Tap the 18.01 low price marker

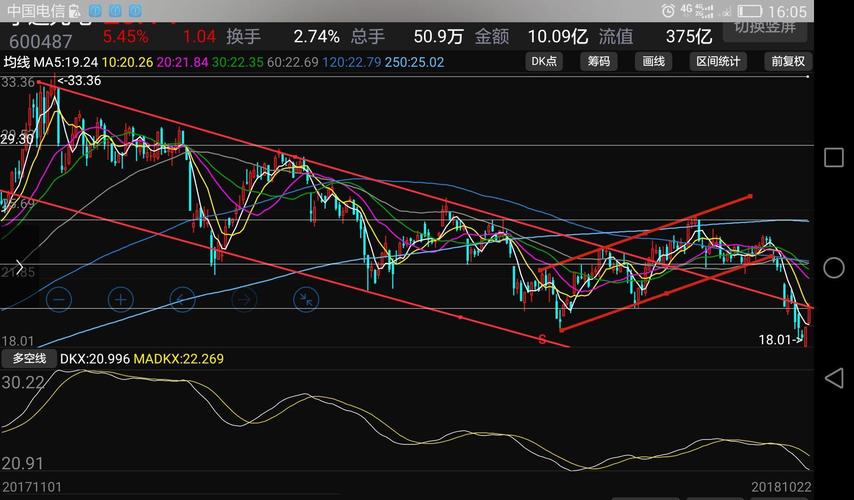(780, 340)
